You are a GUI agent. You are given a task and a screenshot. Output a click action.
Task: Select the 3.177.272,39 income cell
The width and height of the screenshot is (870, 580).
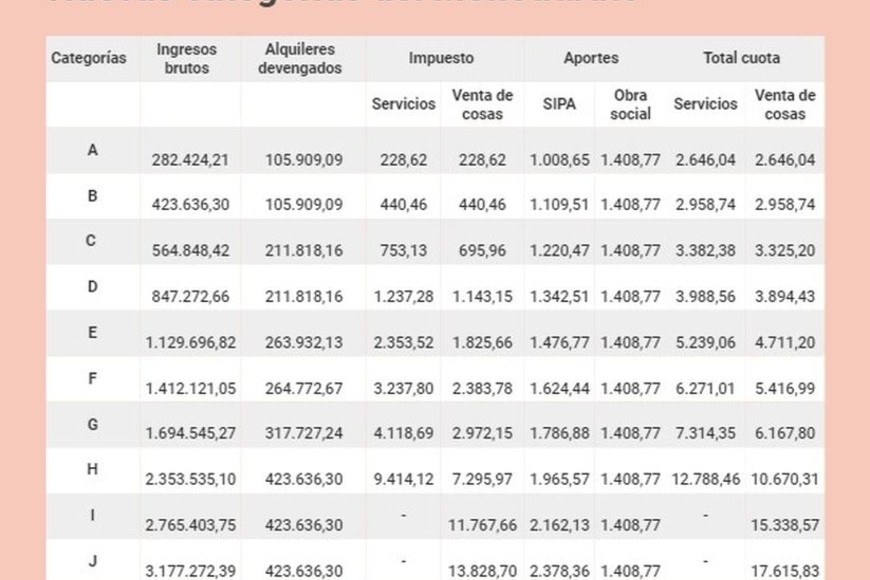191,571
